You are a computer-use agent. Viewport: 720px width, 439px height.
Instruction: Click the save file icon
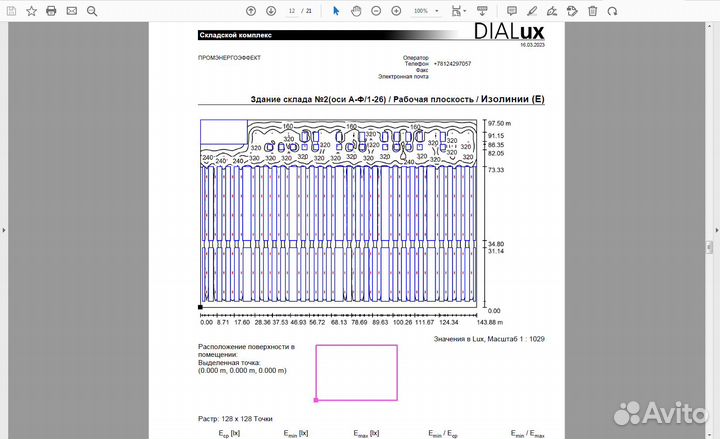pos(11,11)
